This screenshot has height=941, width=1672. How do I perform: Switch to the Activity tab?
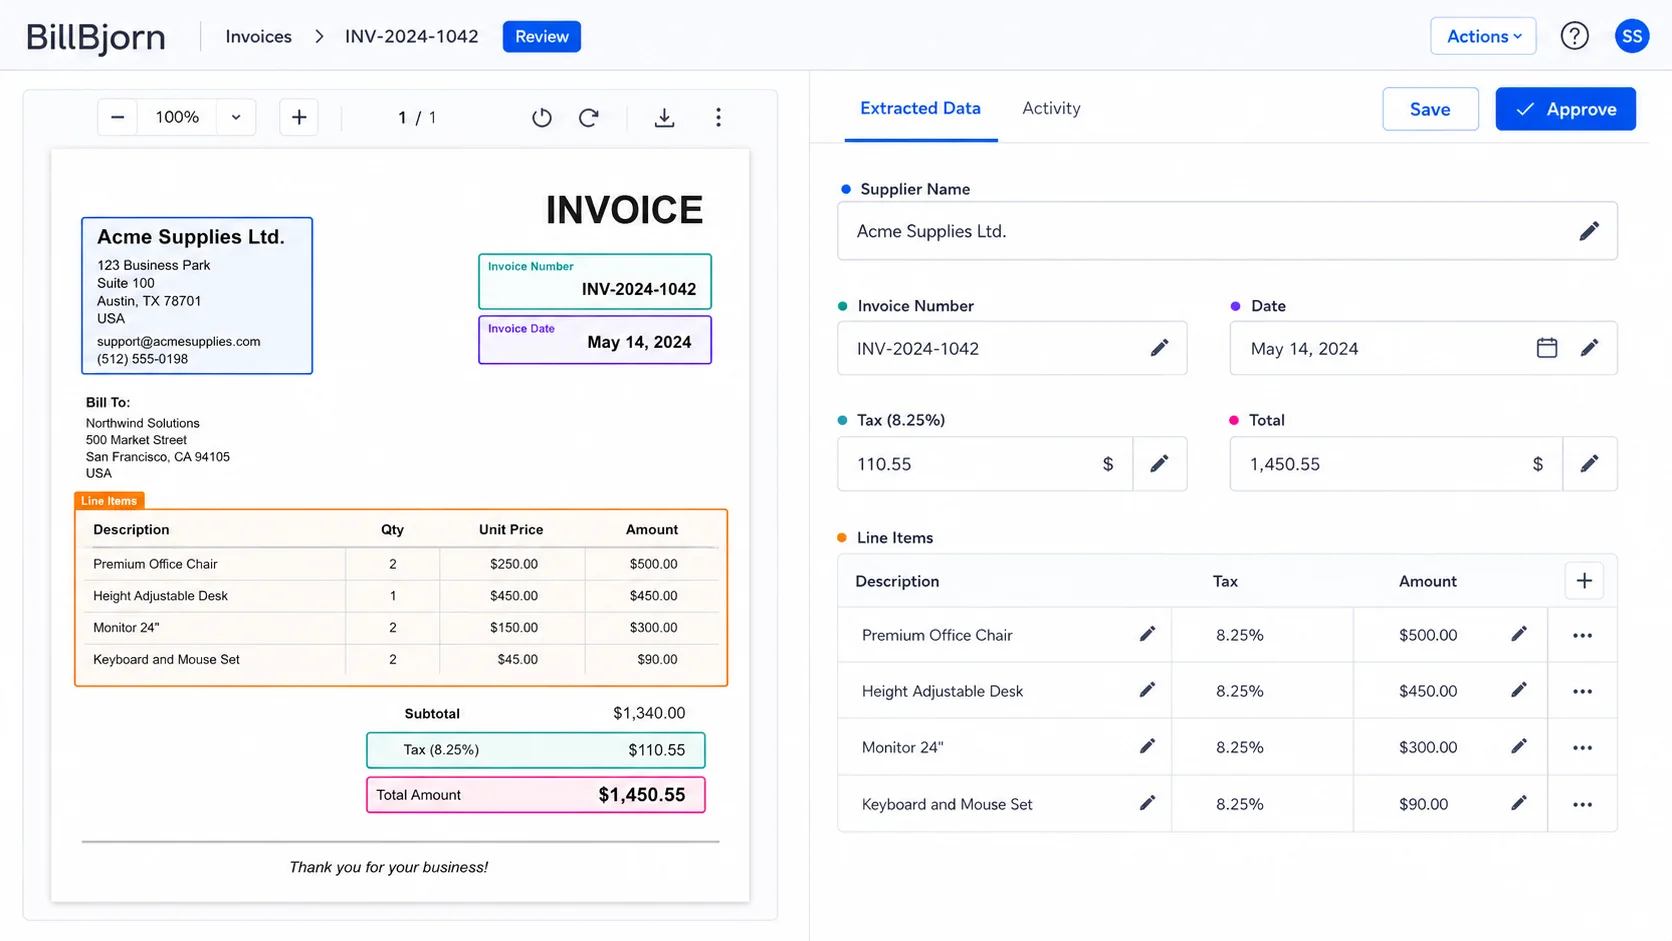coord(1051,108)
